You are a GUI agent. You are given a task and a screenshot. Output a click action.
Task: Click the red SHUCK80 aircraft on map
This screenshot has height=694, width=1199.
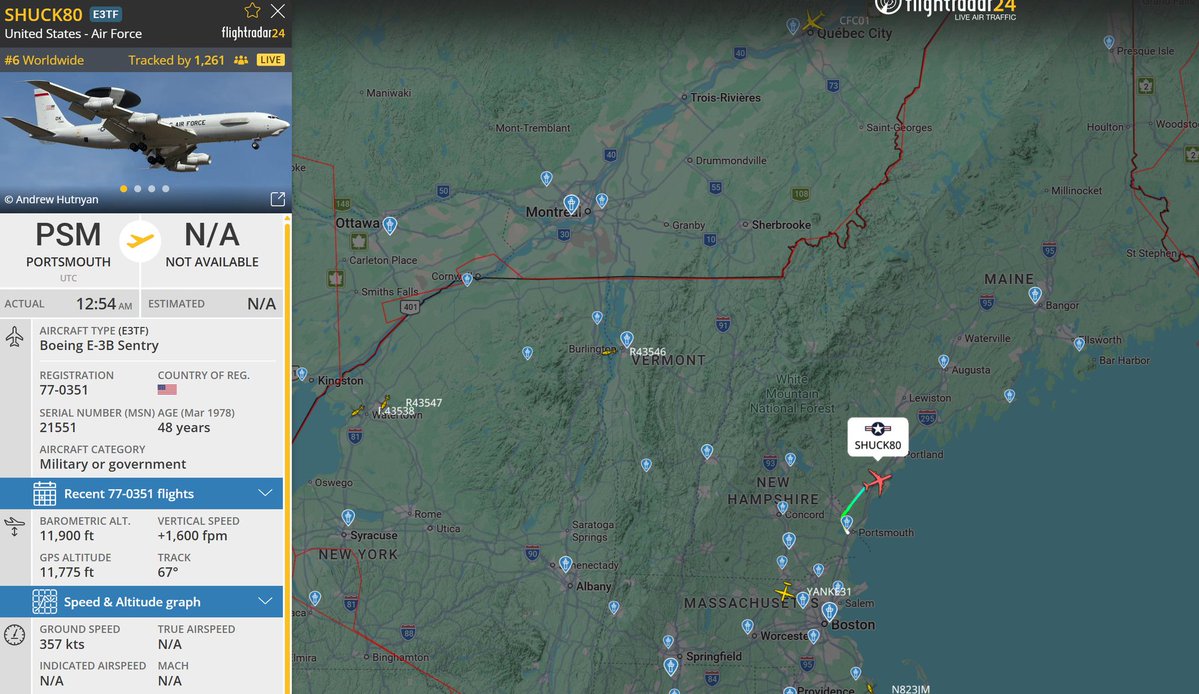click(x=878, y=482)
